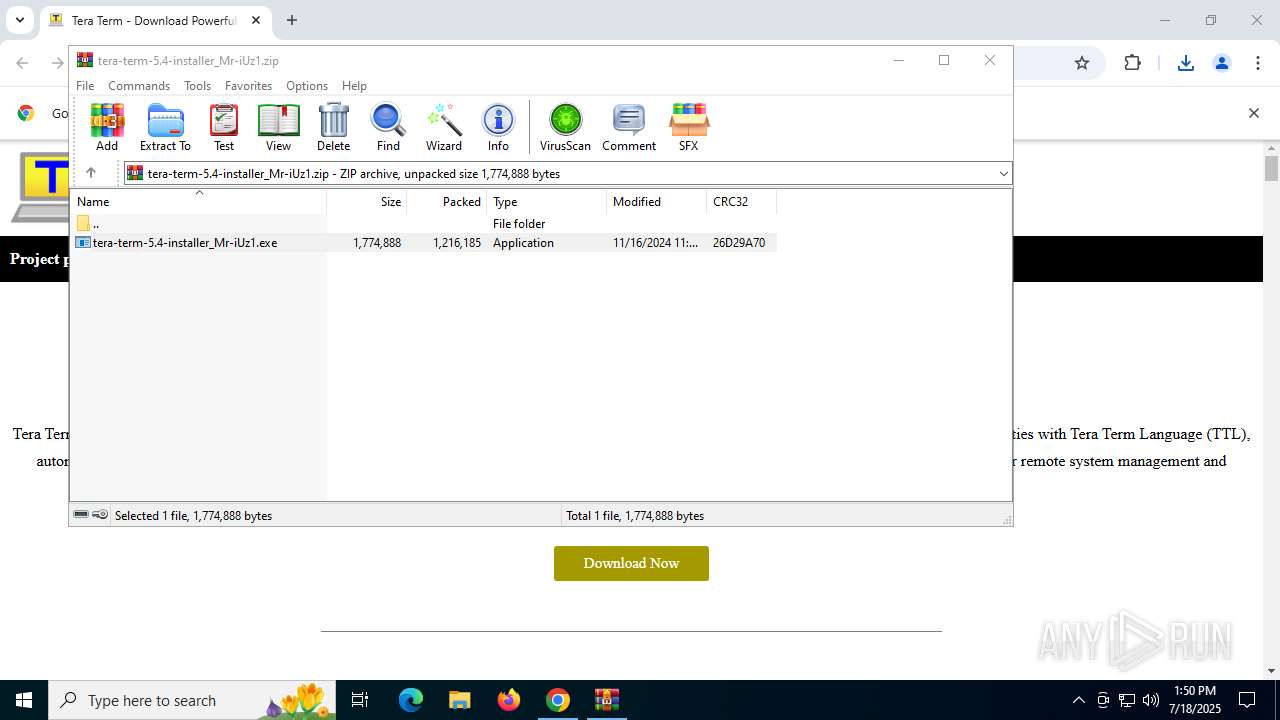Sort file list by Type column
The image size is (1280, 720).
[x=547, y=202]
